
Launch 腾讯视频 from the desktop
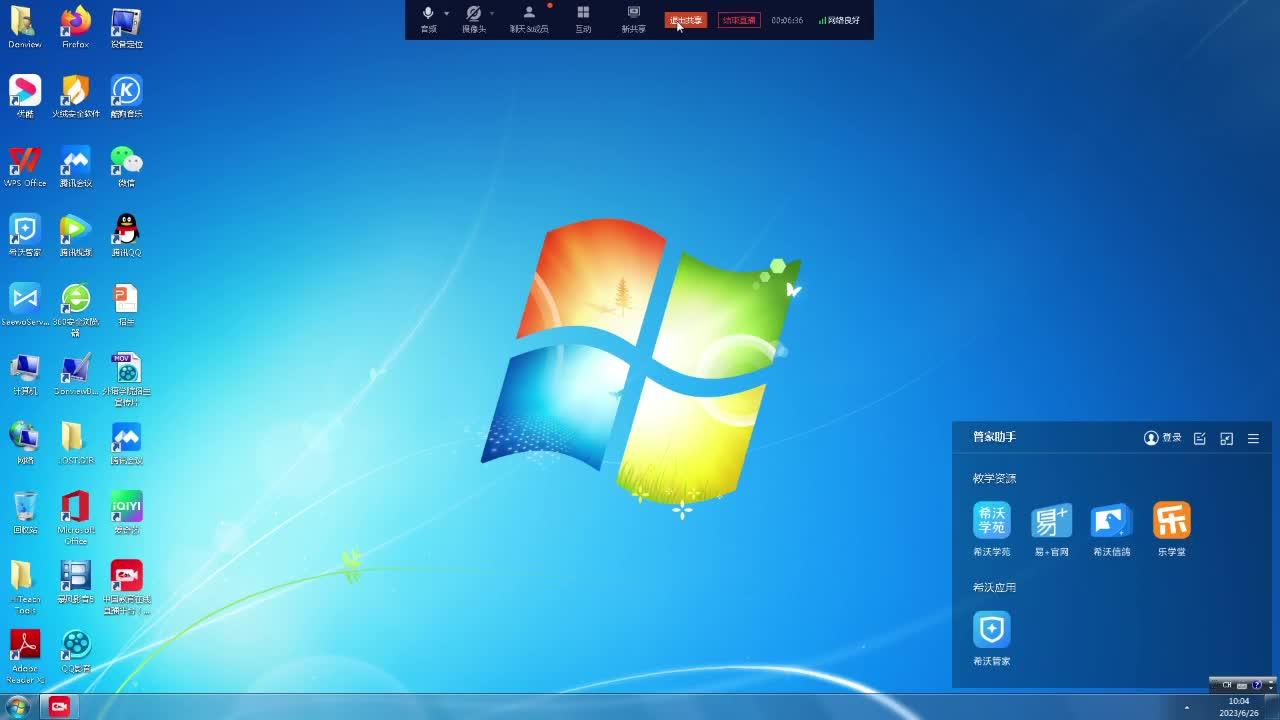(x=75, y=235)
